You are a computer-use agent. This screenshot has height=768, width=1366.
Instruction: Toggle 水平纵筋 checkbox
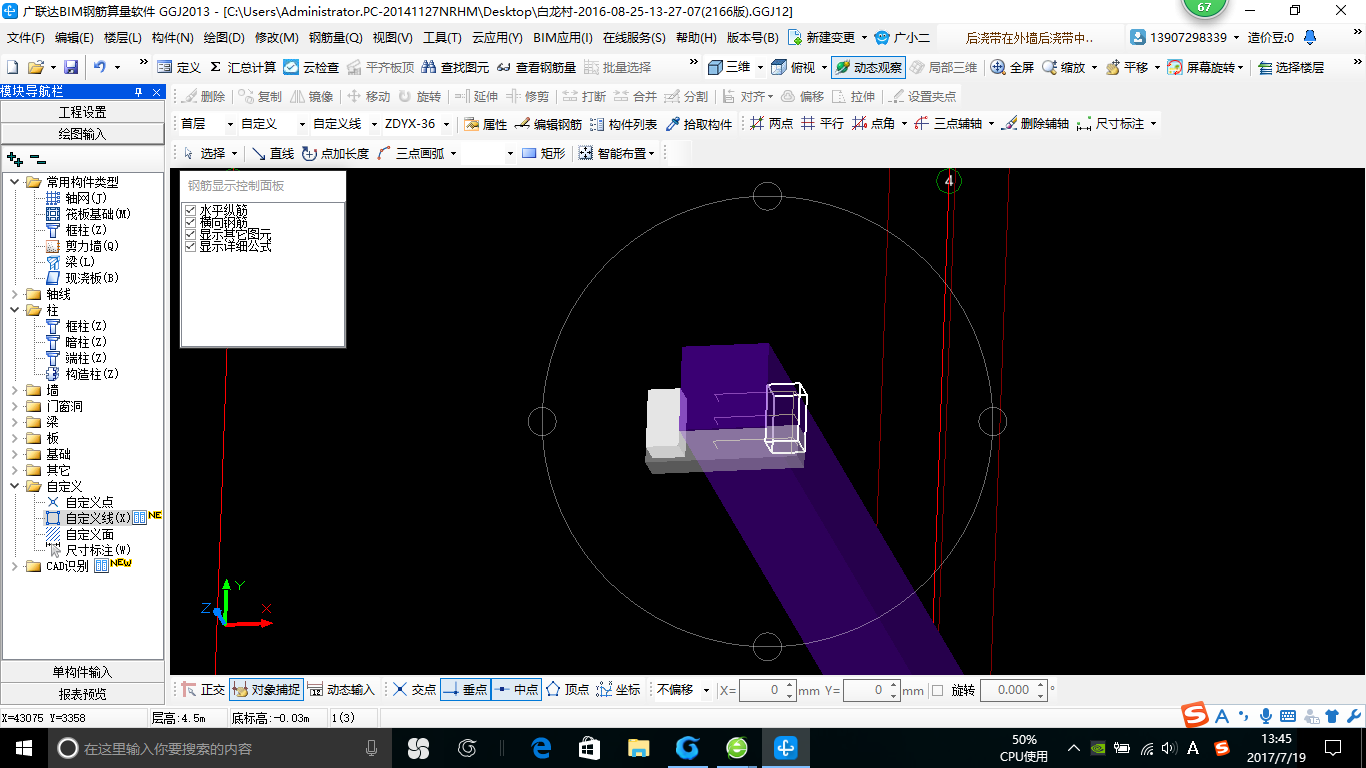coord(191,210)
